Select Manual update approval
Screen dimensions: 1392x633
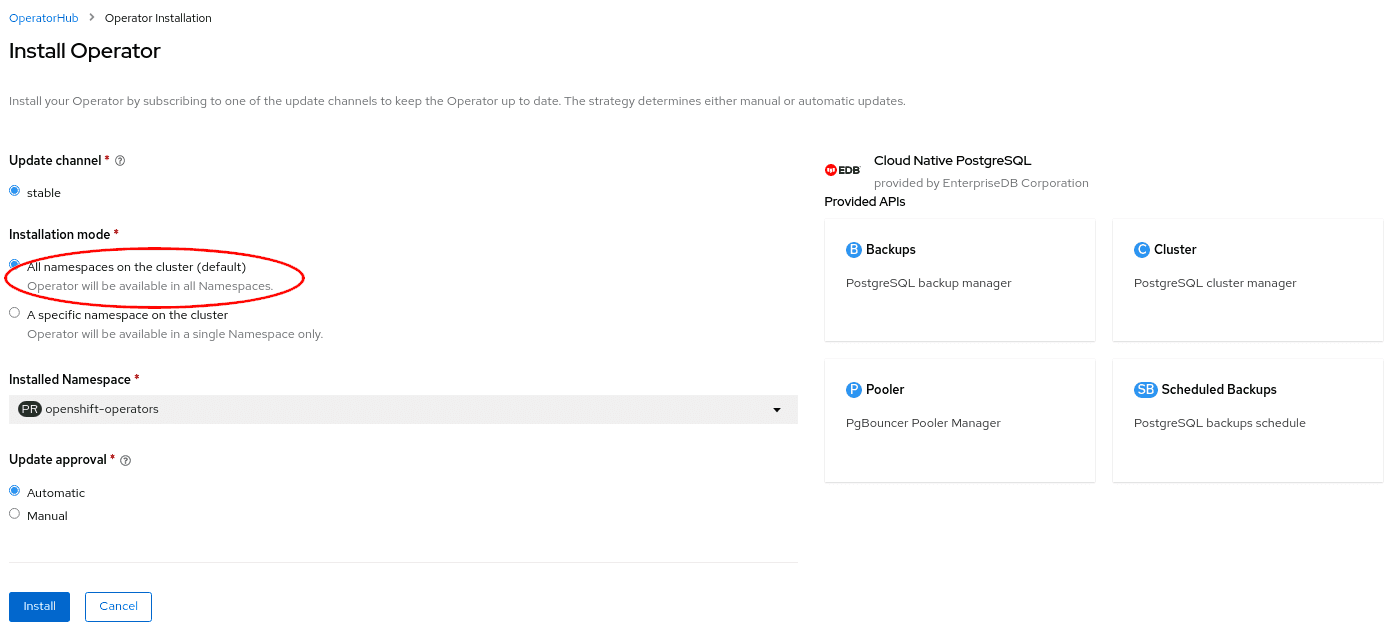coord(14,512)
